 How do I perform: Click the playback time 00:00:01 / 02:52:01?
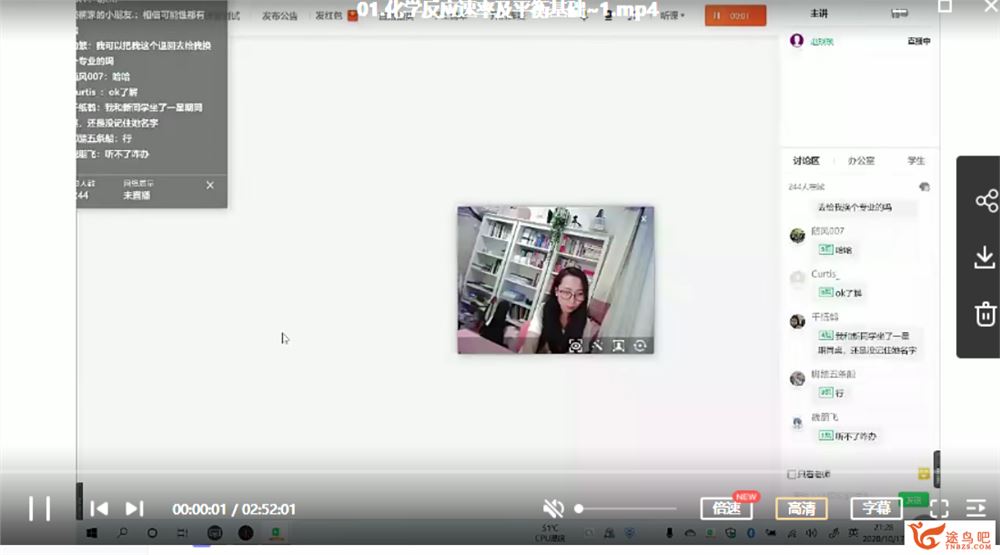pyautogui.click(x=234, y=509)
